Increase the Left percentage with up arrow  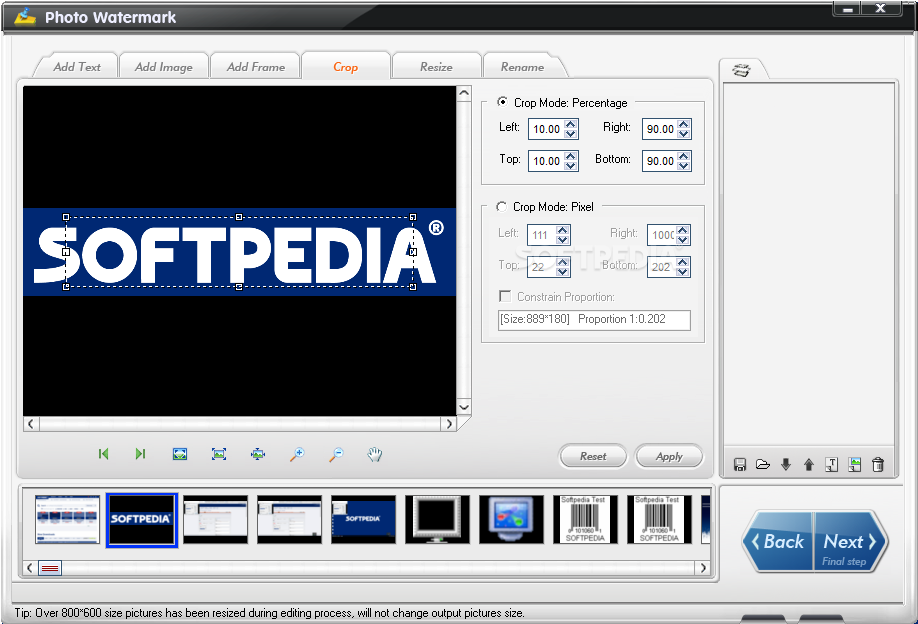(x=571, y=124)
